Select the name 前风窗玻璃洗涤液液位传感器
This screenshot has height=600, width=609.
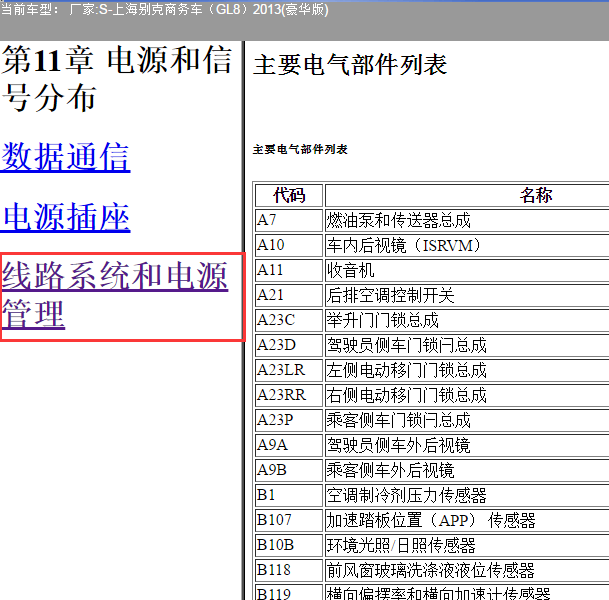(431, 570)
